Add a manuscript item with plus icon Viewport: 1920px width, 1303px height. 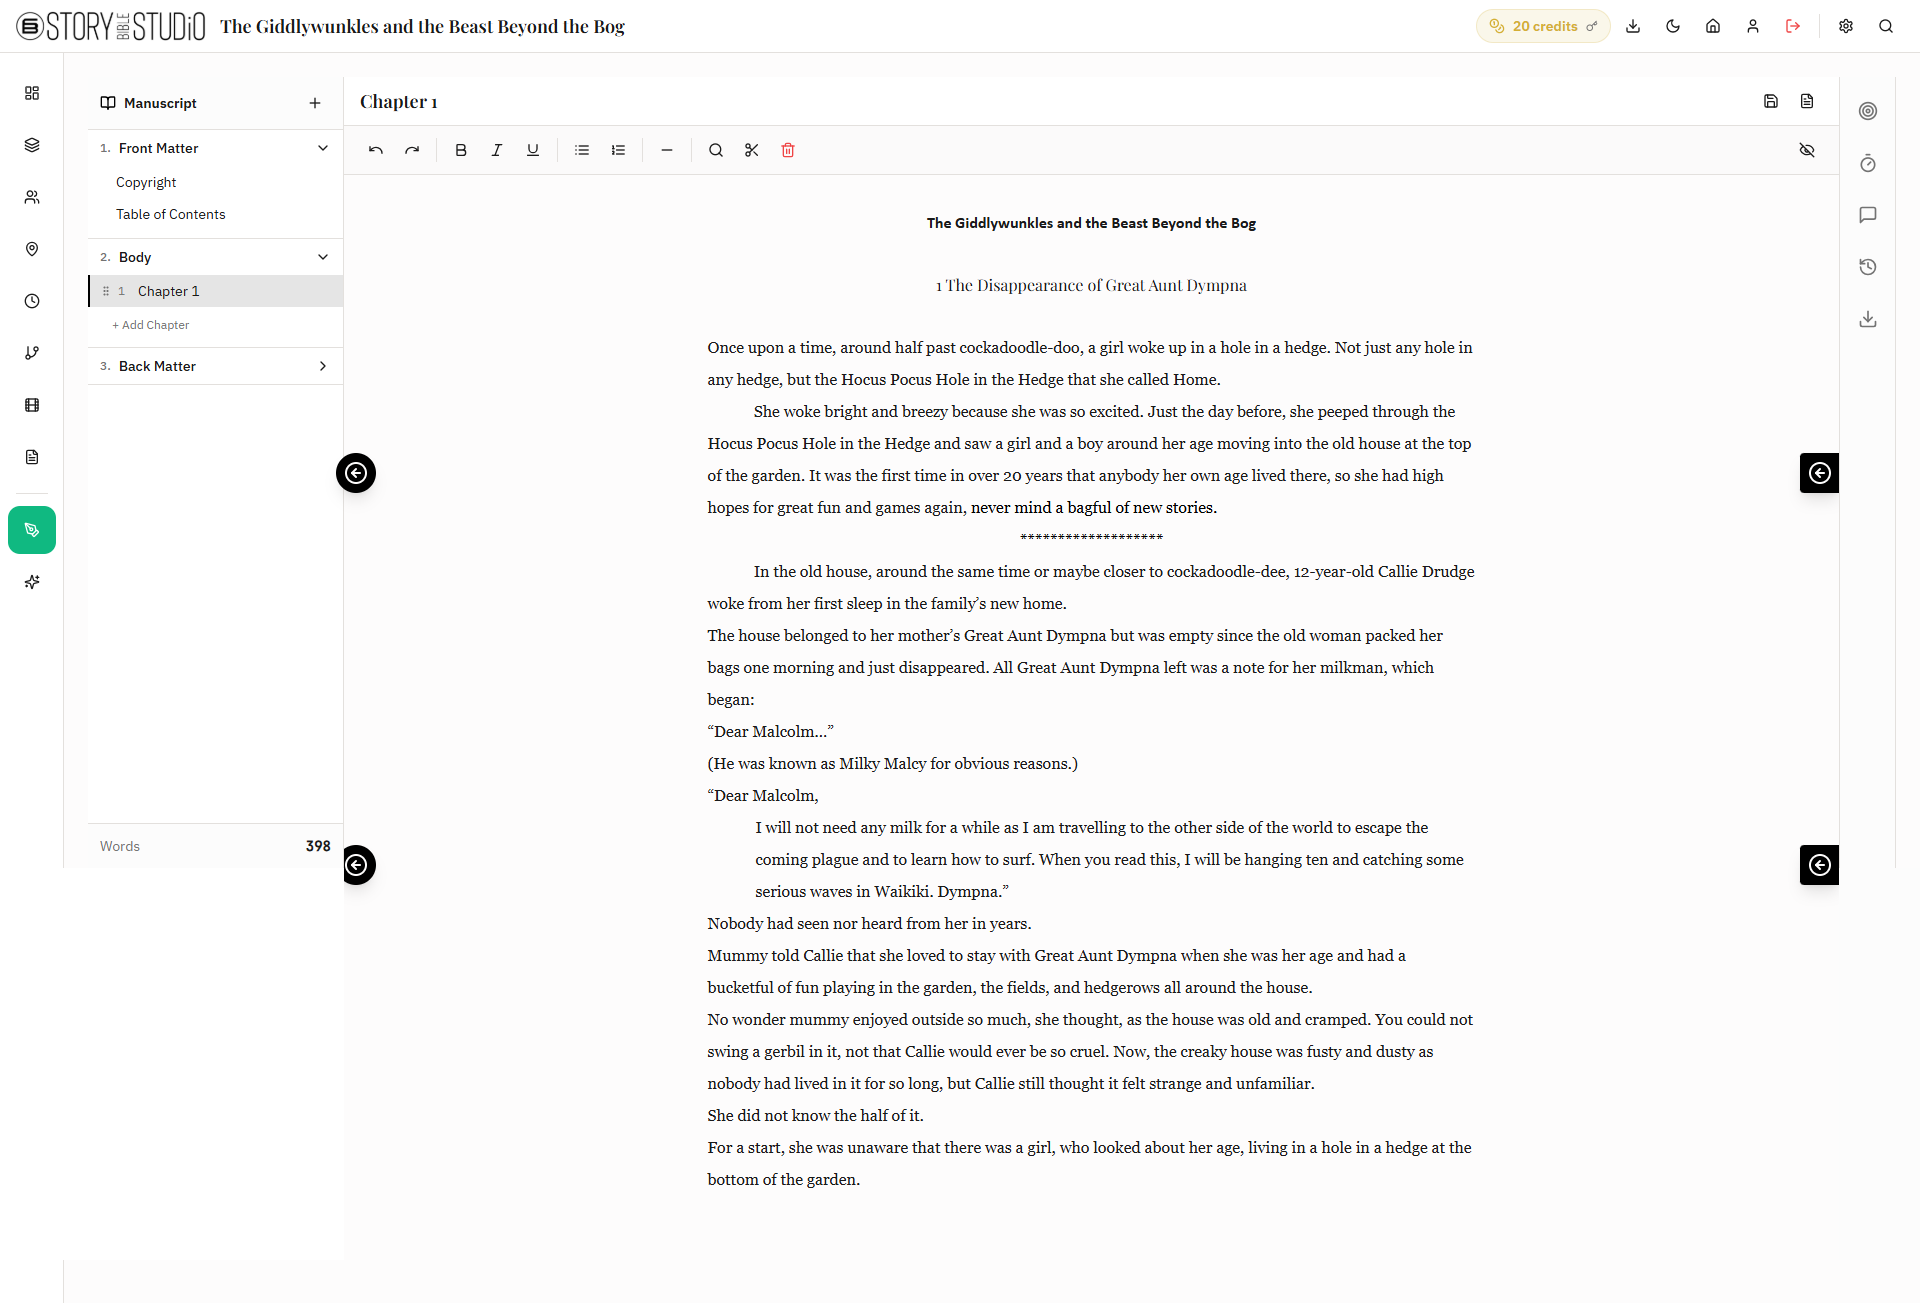tap(315, 103)
